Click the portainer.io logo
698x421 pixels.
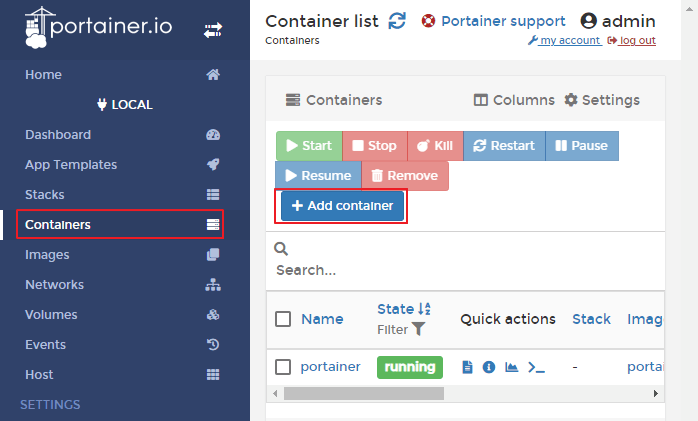tap(98, 27)
